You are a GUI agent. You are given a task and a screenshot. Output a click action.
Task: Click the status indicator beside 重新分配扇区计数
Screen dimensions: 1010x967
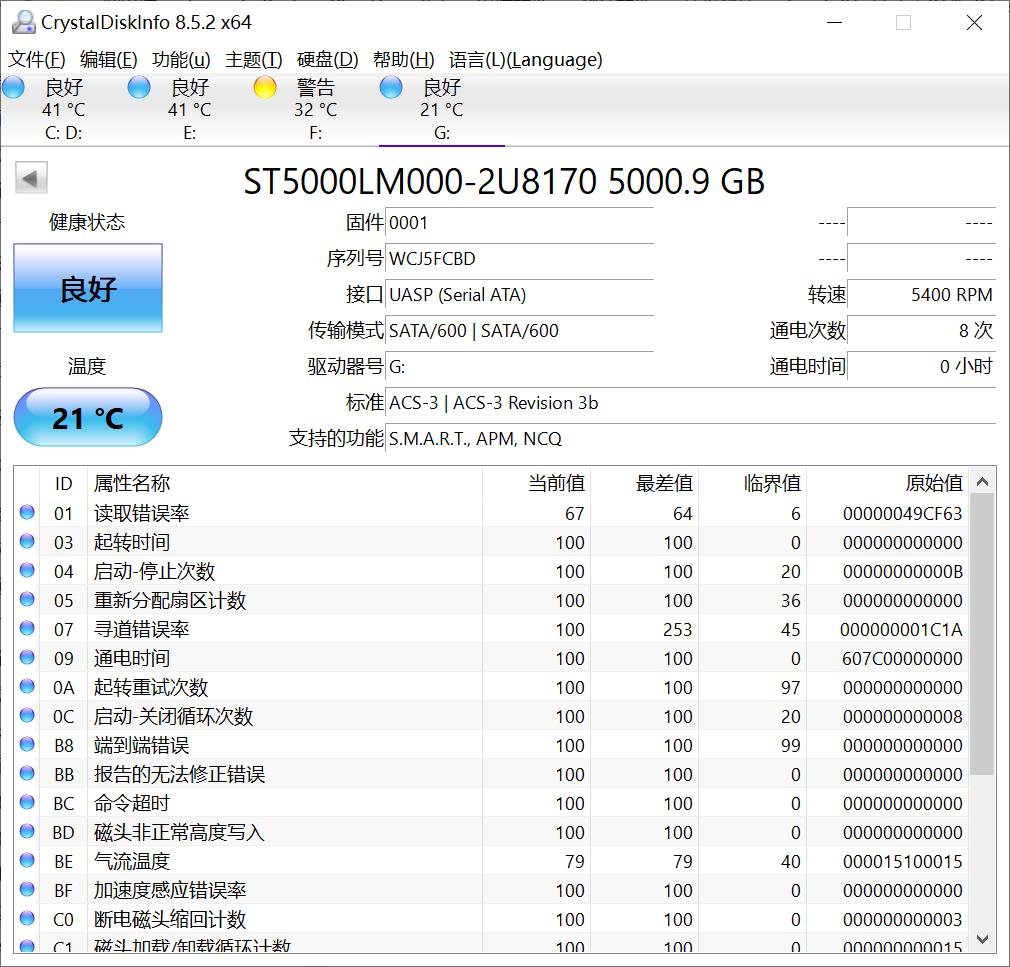pyautogui.click(x=28, y=600)
